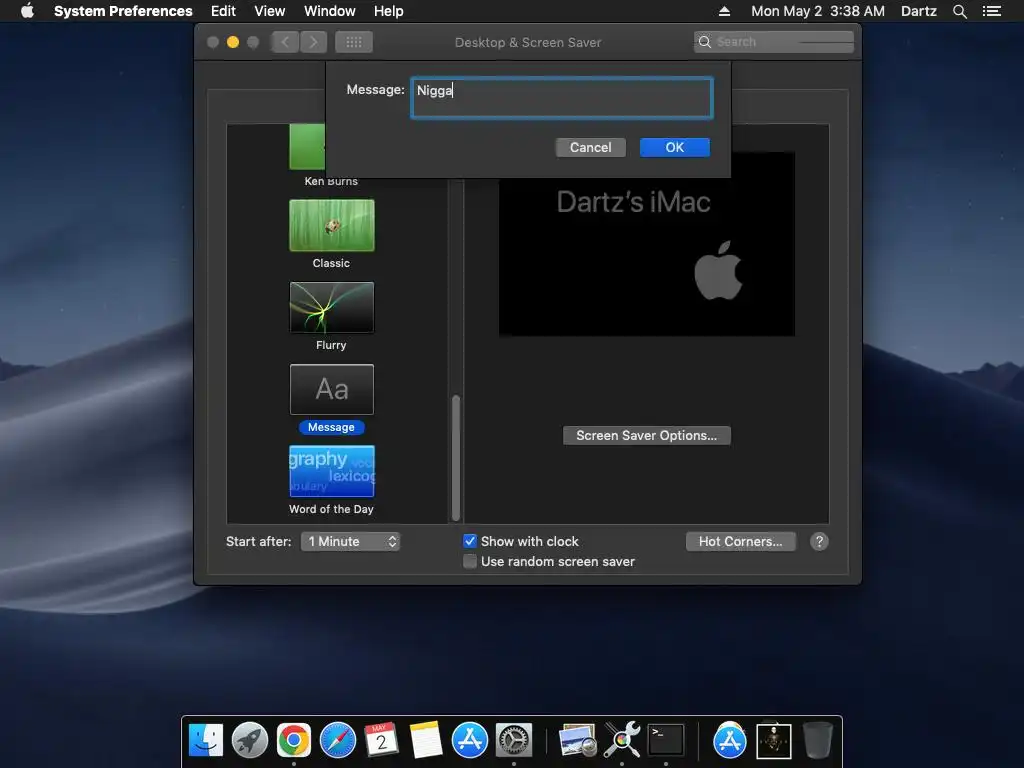Viewport: 1024px width, 768px height.
Task: Open the Window menu
Action: click(330, 11)
